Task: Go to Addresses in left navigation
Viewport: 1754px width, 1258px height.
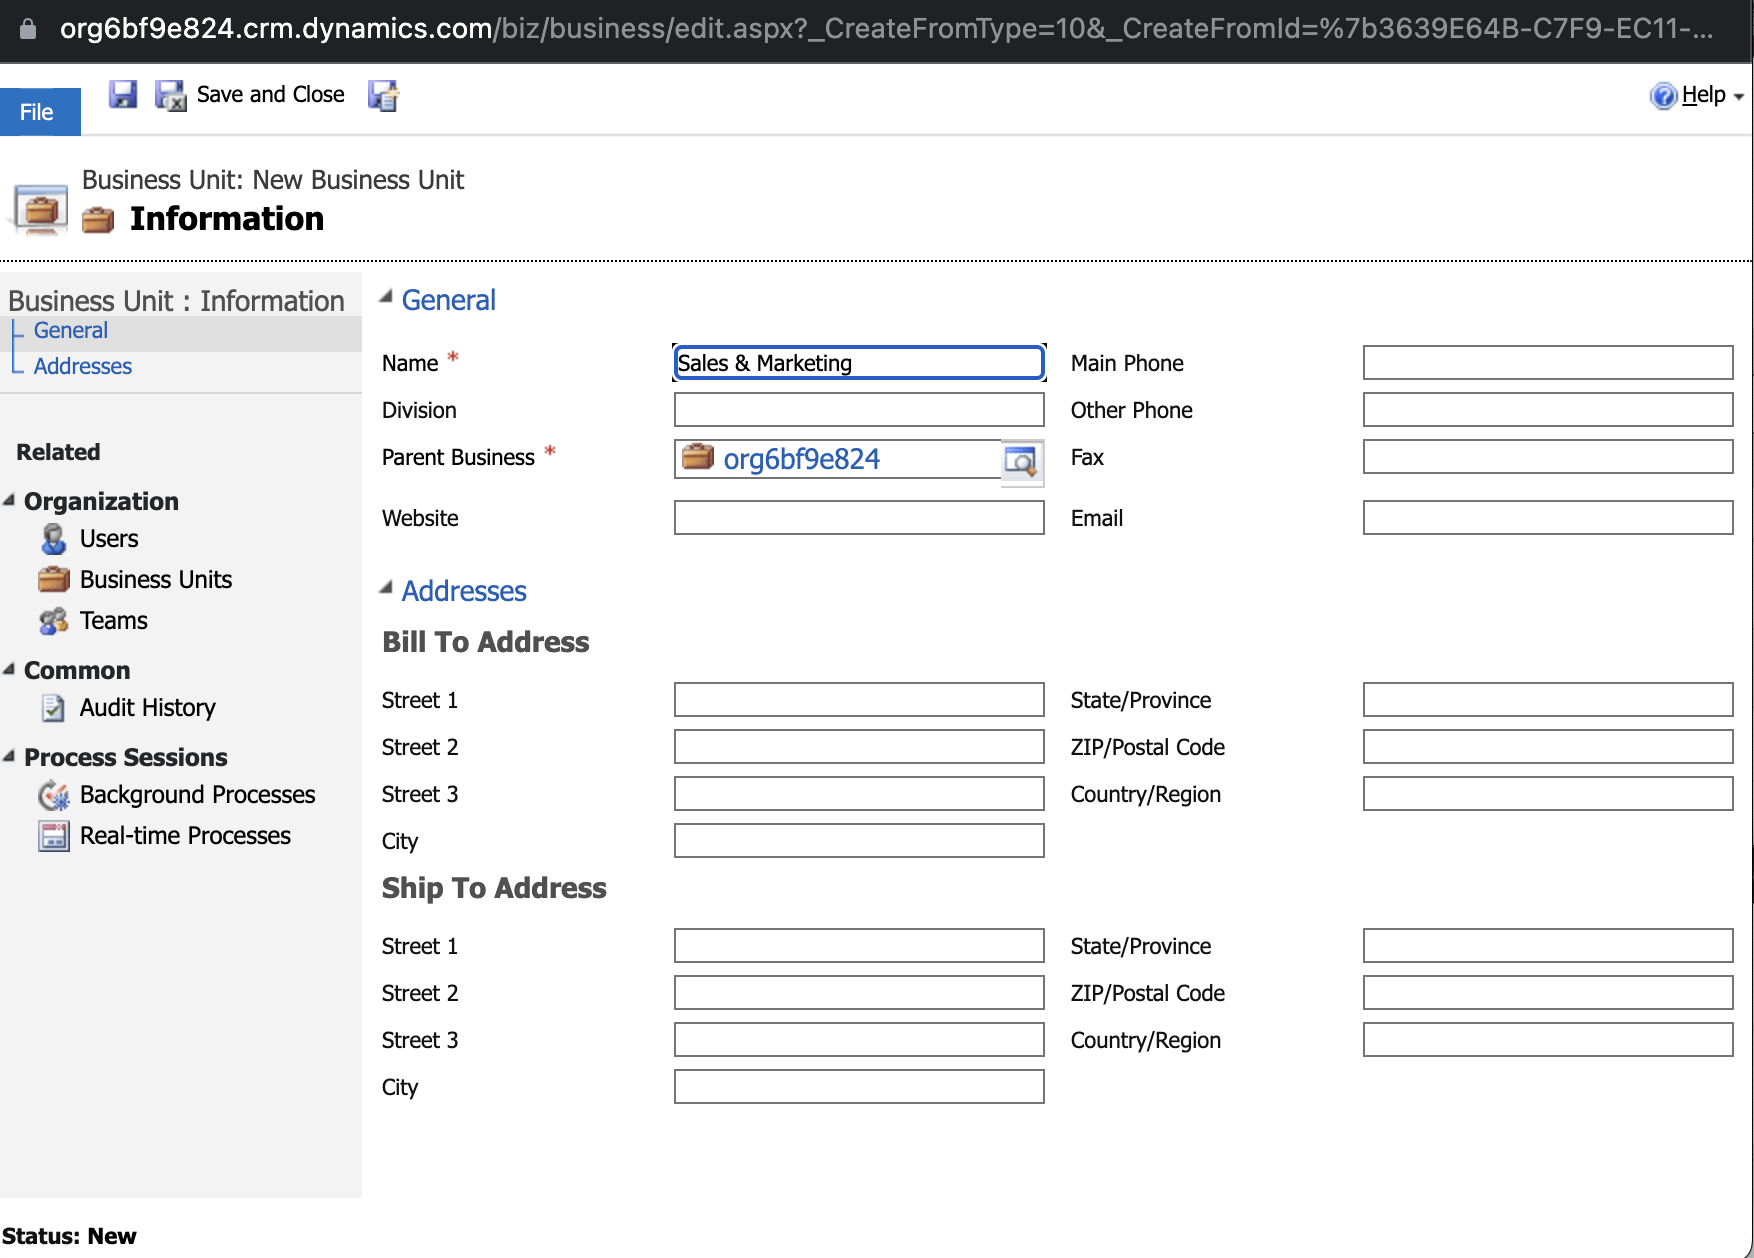Action: tap(83, 367)
